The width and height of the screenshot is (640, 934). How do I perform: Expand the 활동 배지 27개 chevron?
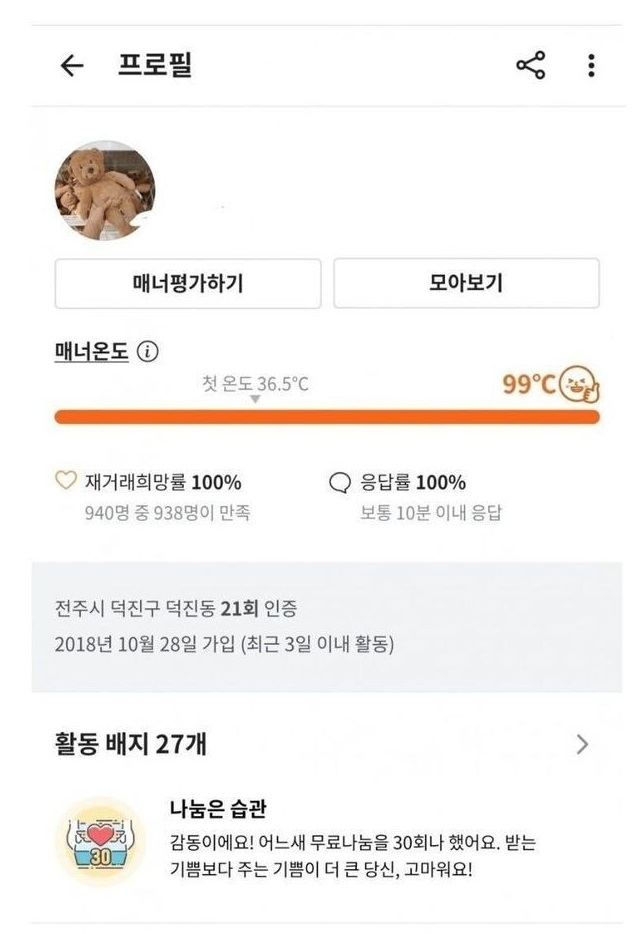[x=583, y=744]
